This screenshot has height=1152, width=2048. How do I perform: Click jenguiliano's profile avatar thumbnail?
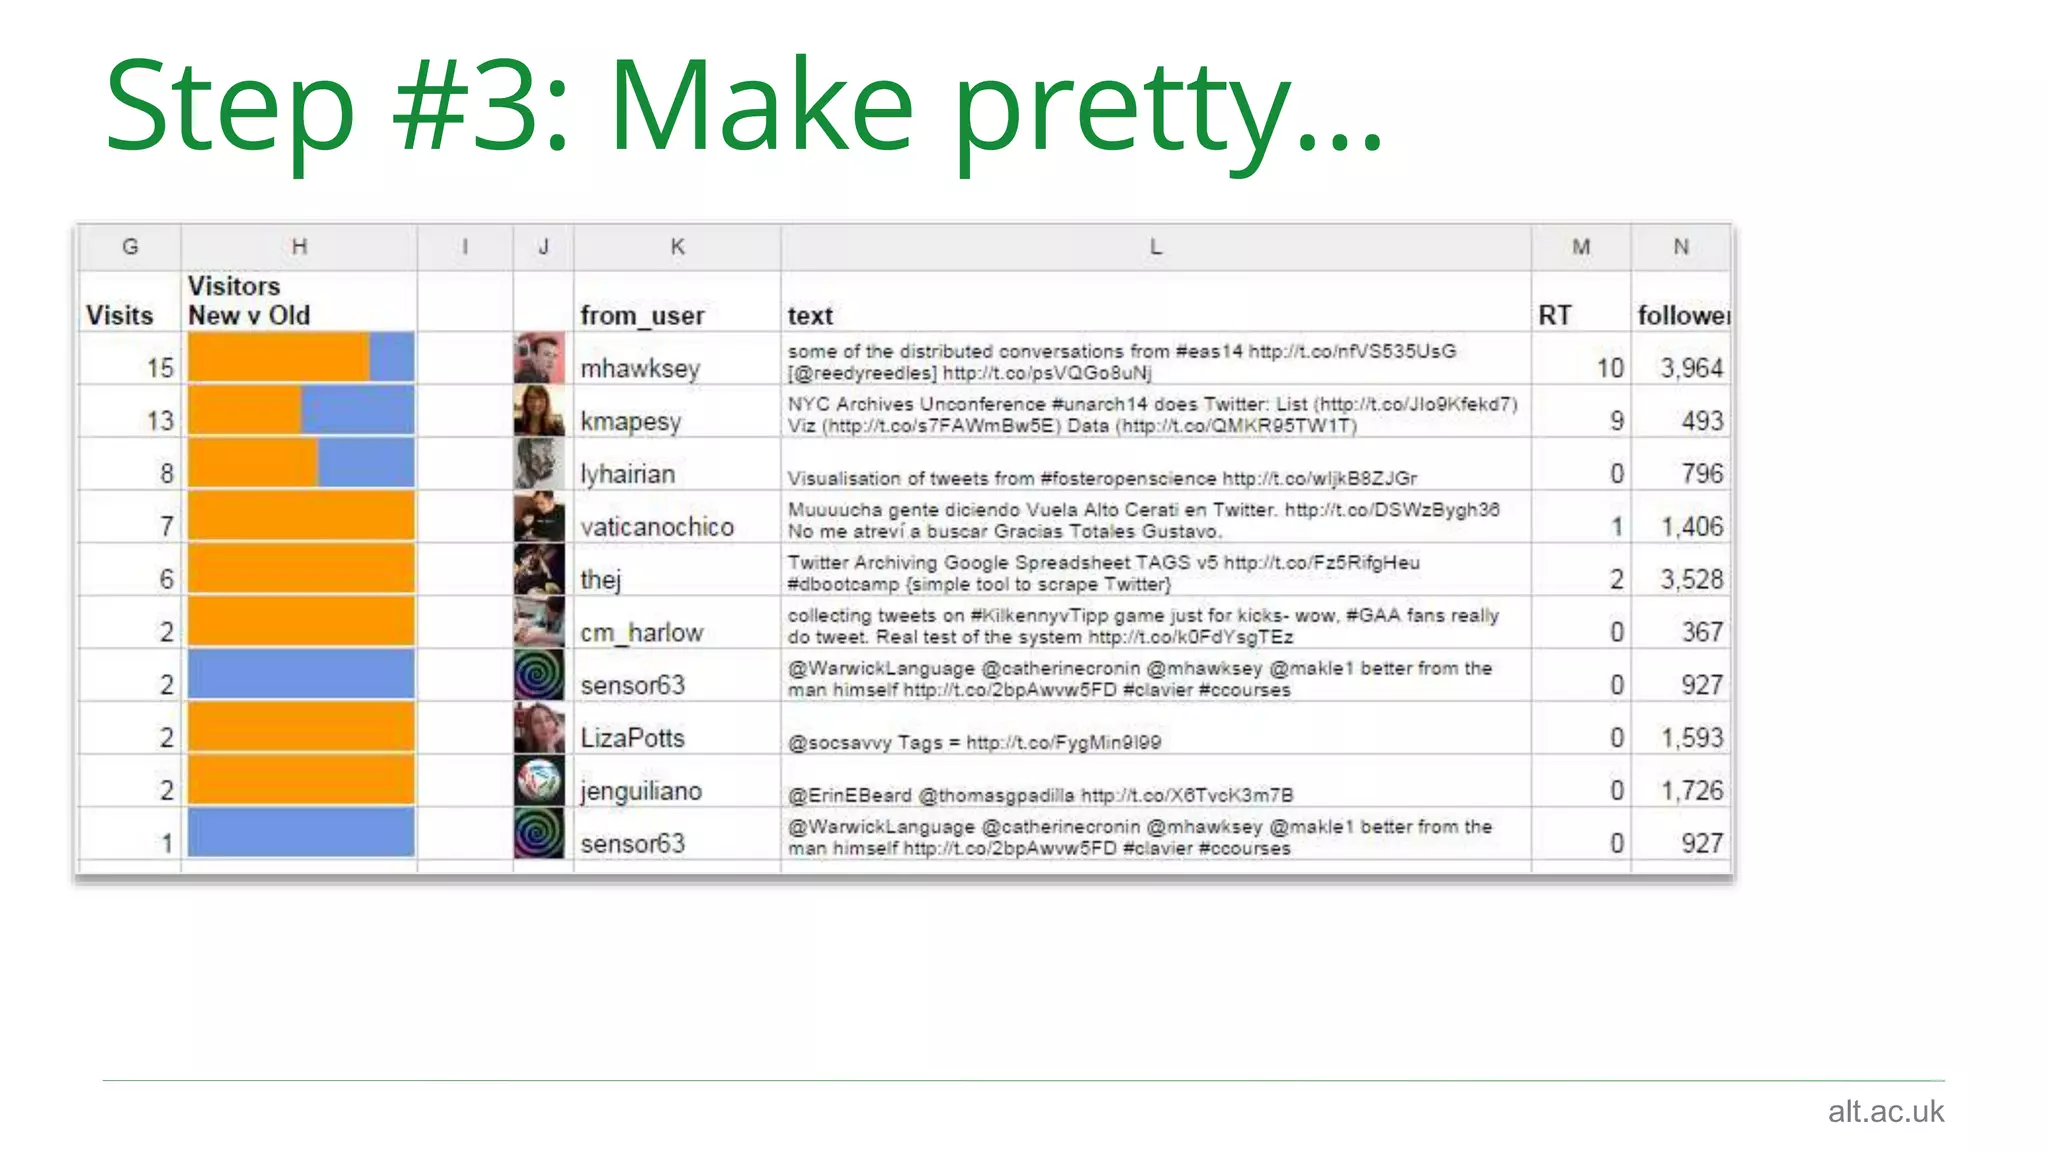pos(539,781)
